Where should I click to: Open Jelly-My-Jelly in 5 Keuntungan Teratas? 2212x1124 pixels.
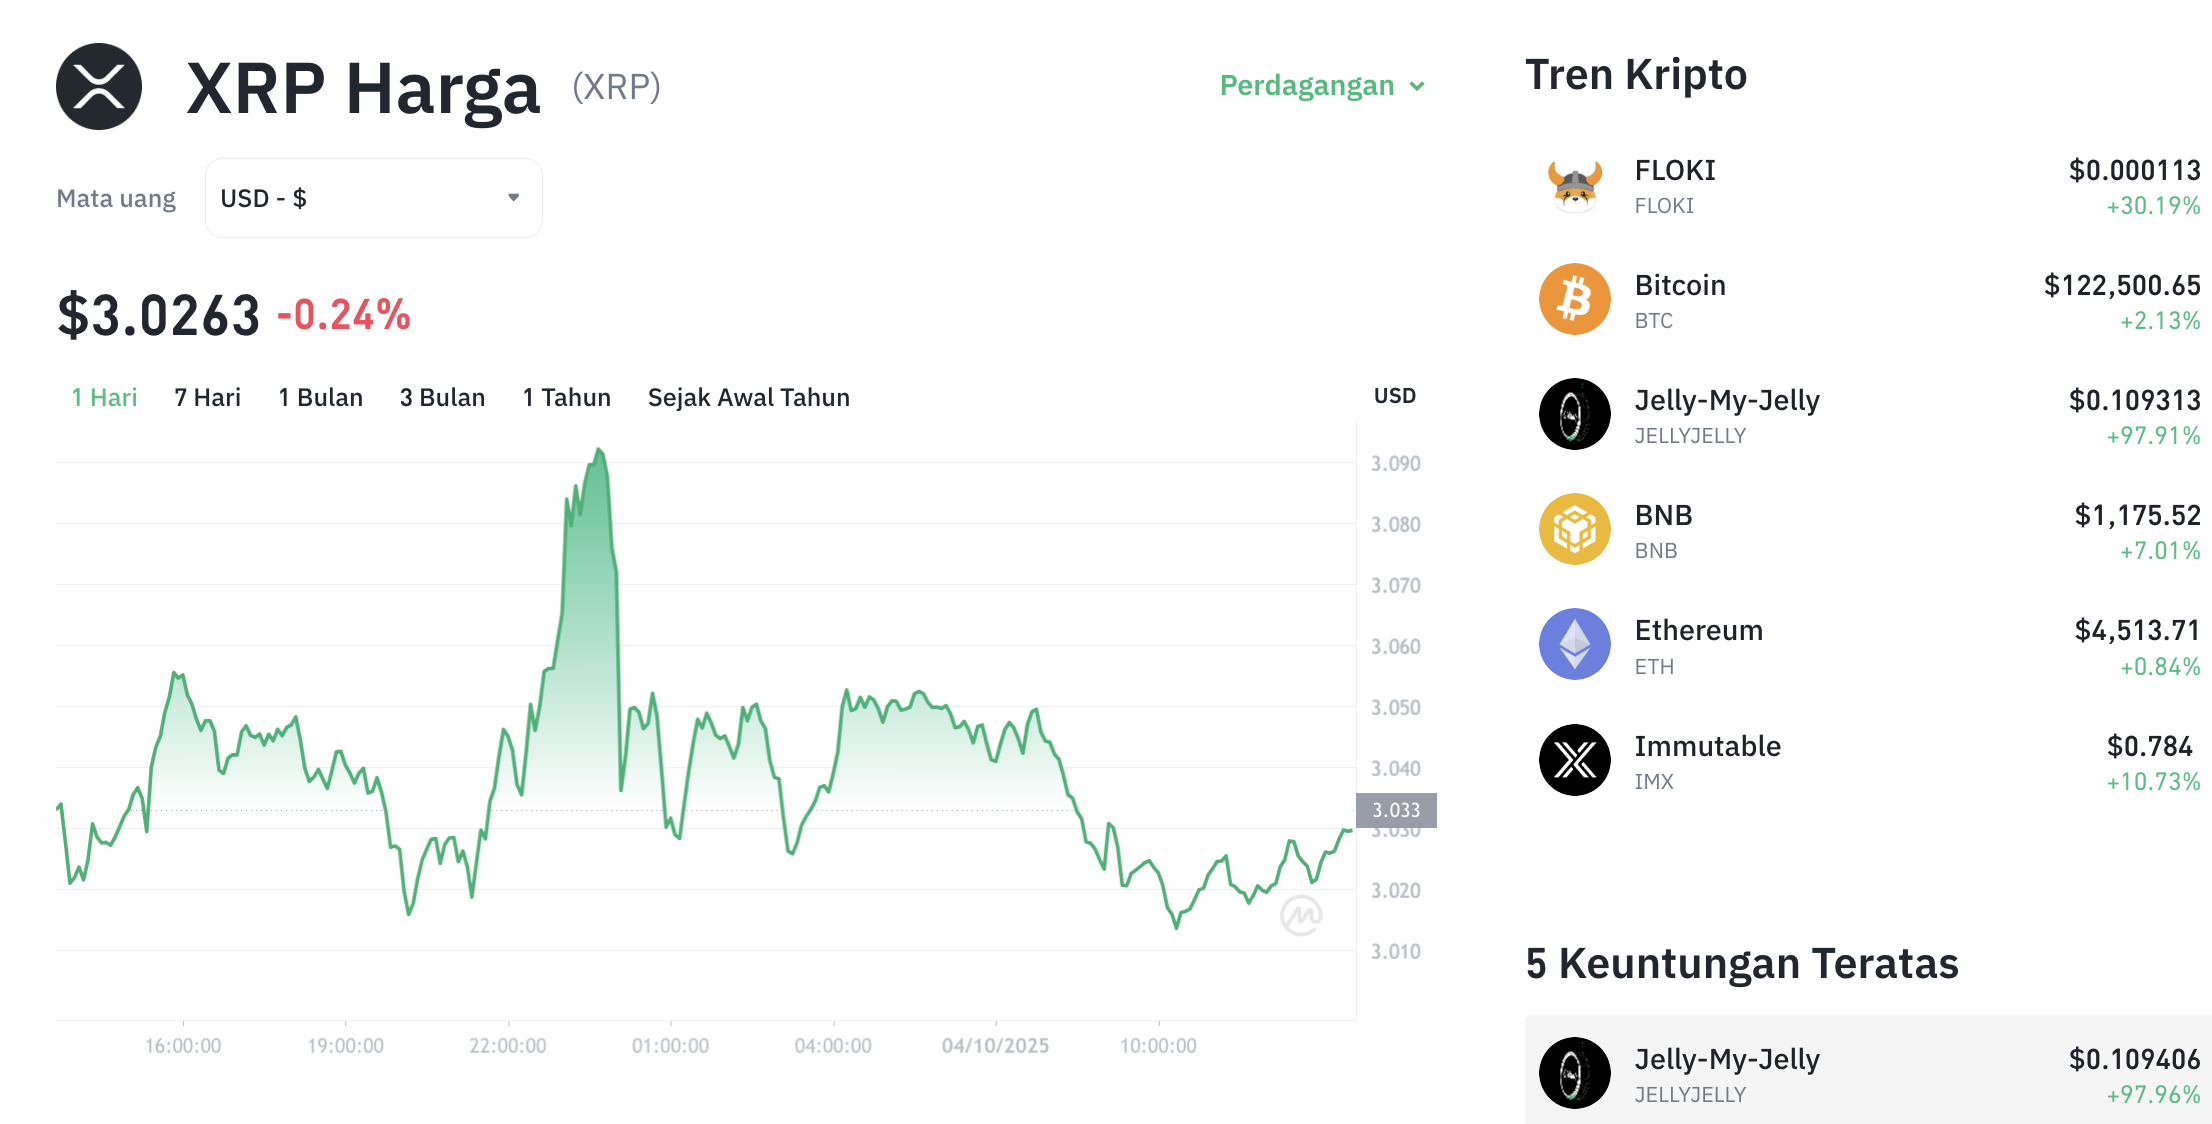[1726, 1060]
